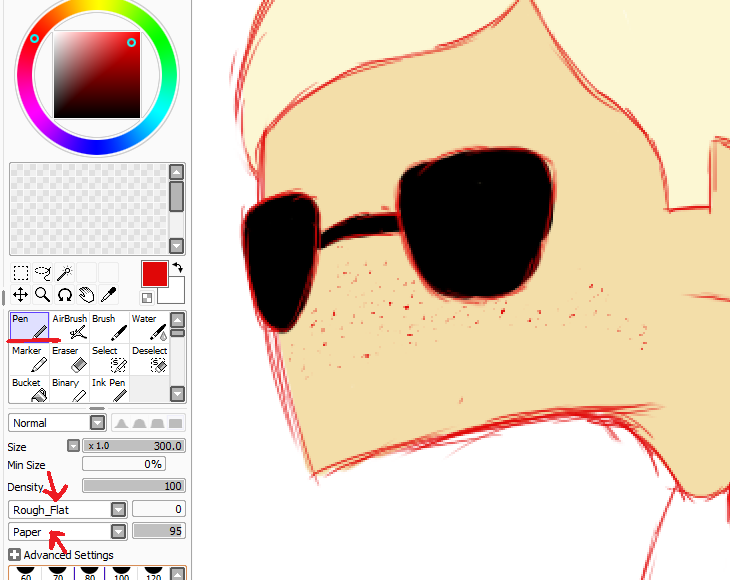Choose the flat square brush edge shape
The image size is (730, 580).
point(175,423)
